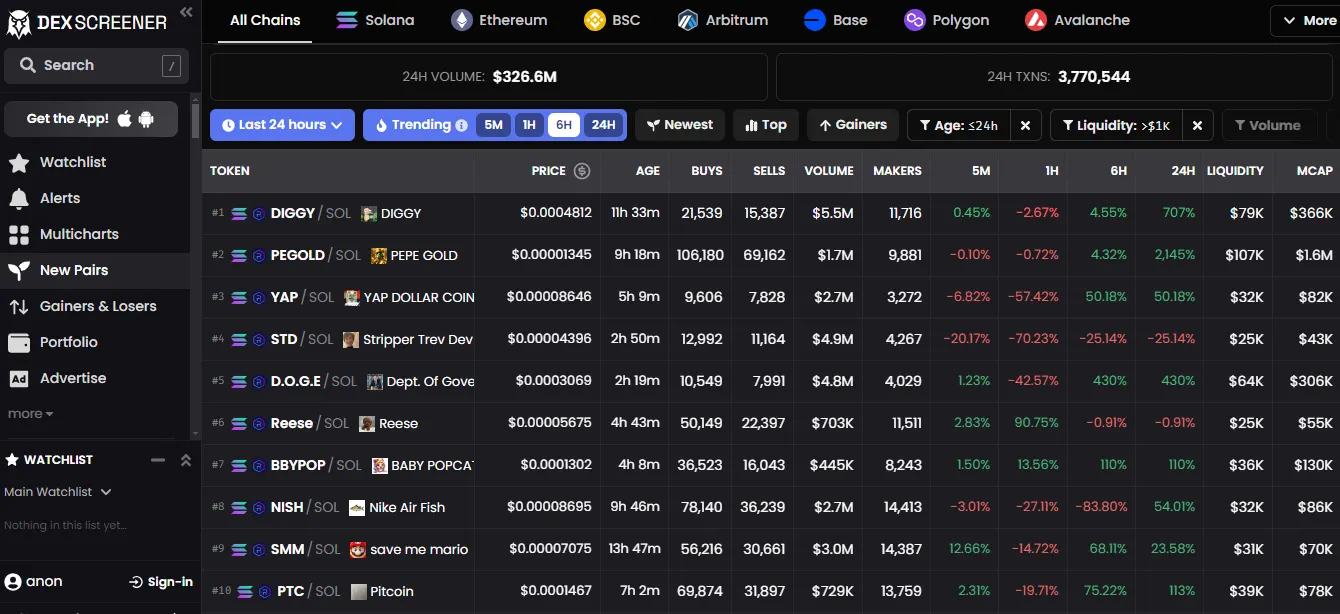Select the Base chain tab

pyautogui.click(x=836, y=19)
